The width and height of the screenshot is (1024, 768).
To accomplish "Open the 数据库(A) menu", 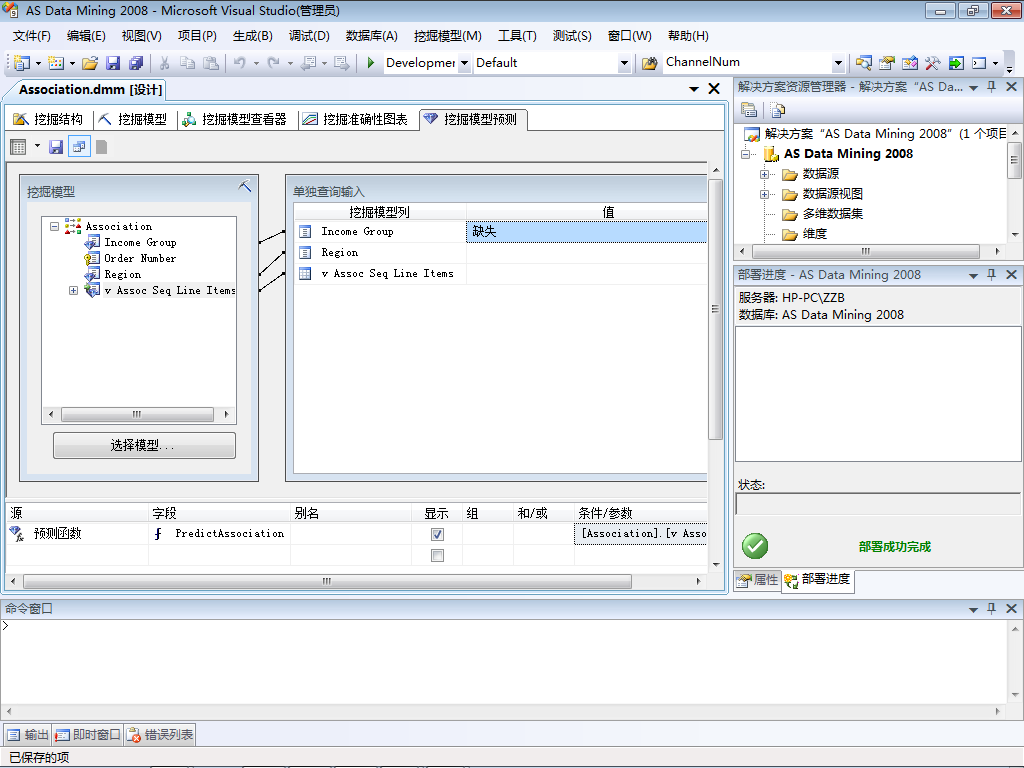I will click(x=372, y=36).
